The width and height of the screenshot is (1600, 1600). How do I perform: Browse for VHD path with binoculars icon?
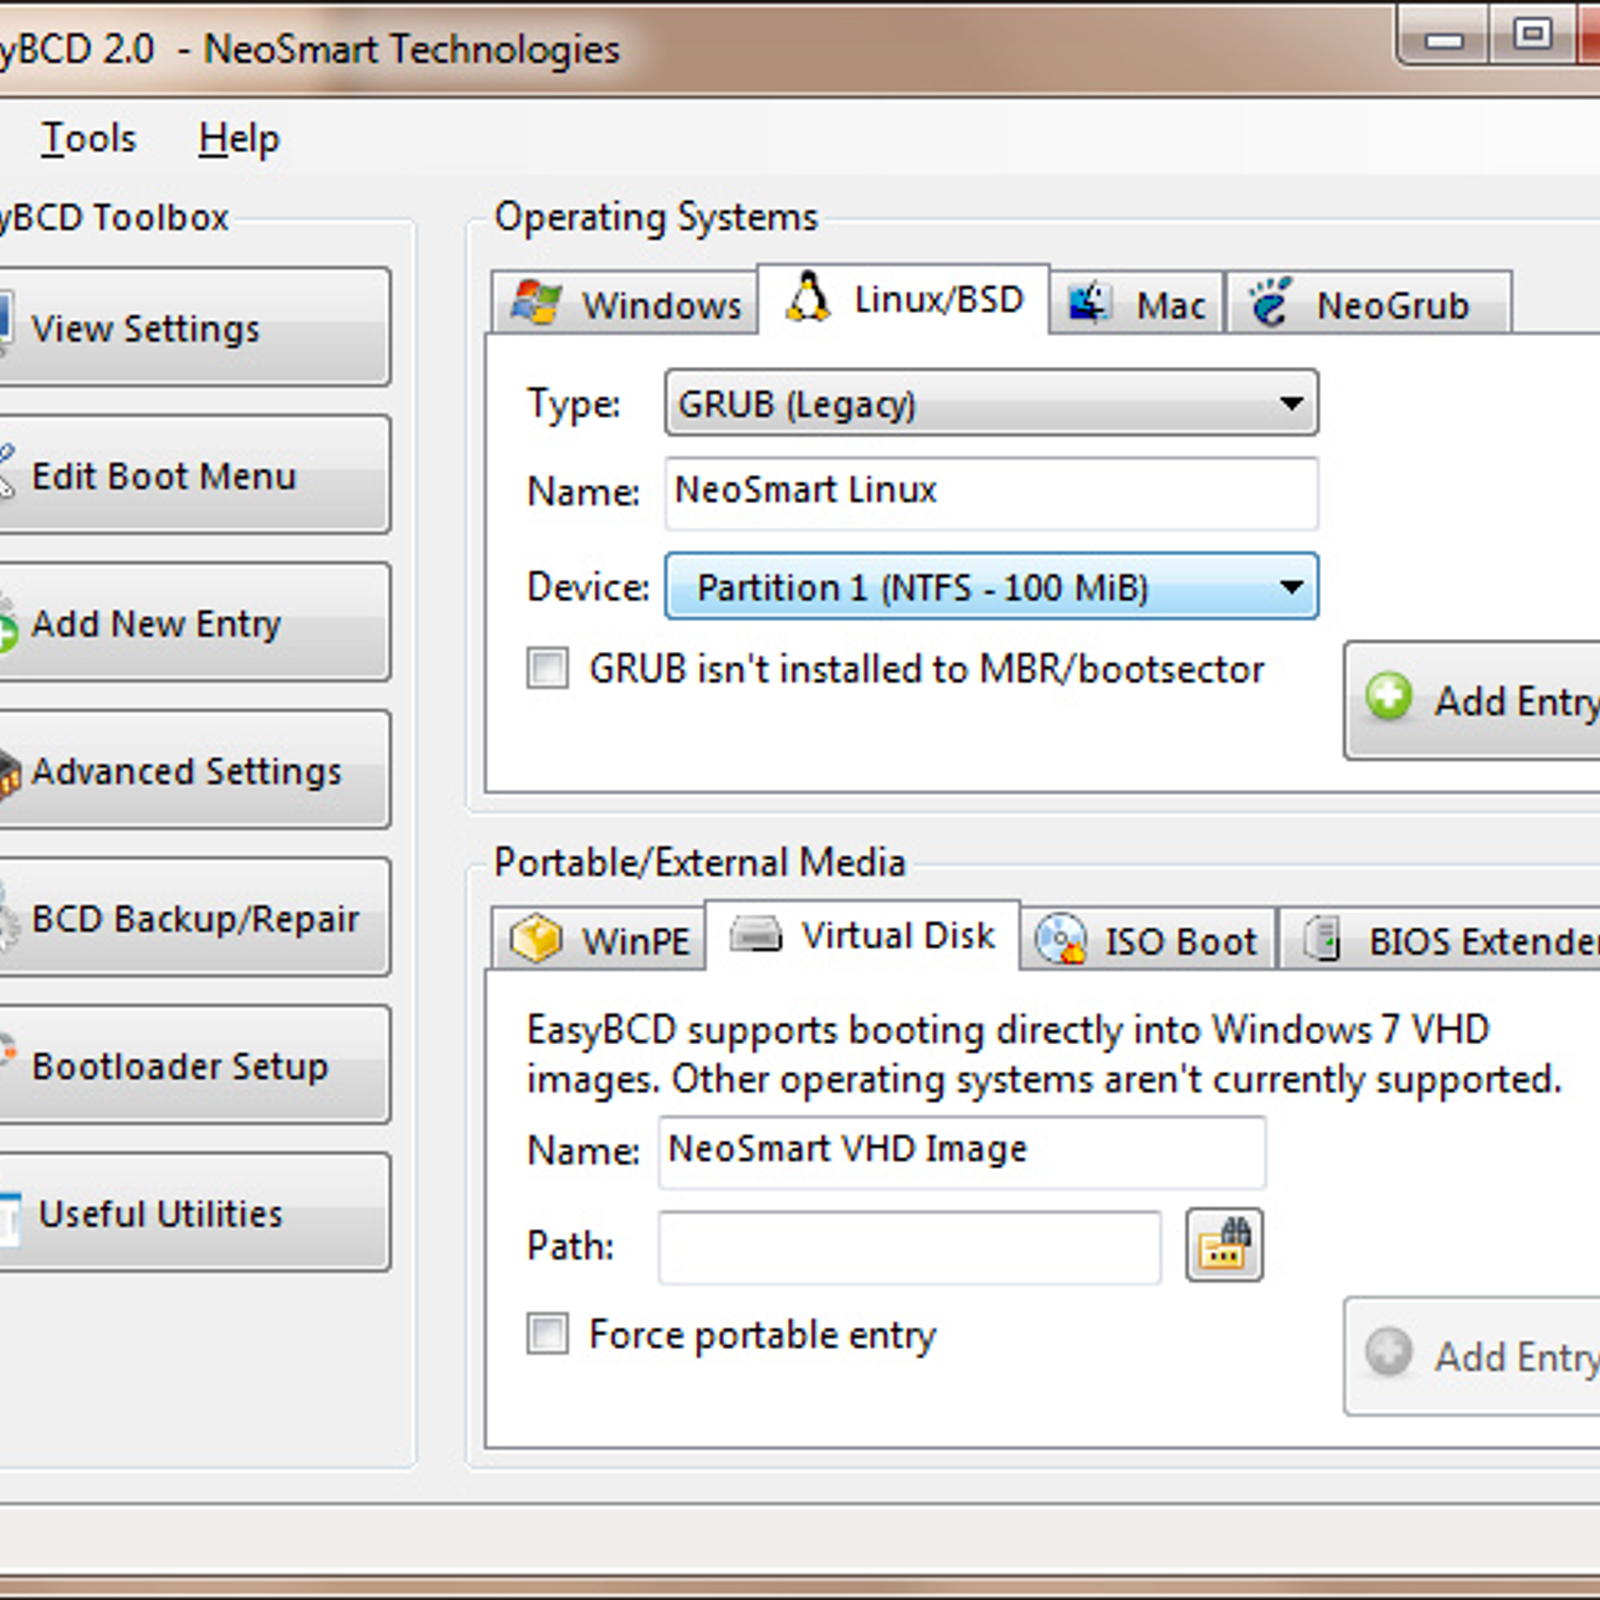pos(1224,1245)
